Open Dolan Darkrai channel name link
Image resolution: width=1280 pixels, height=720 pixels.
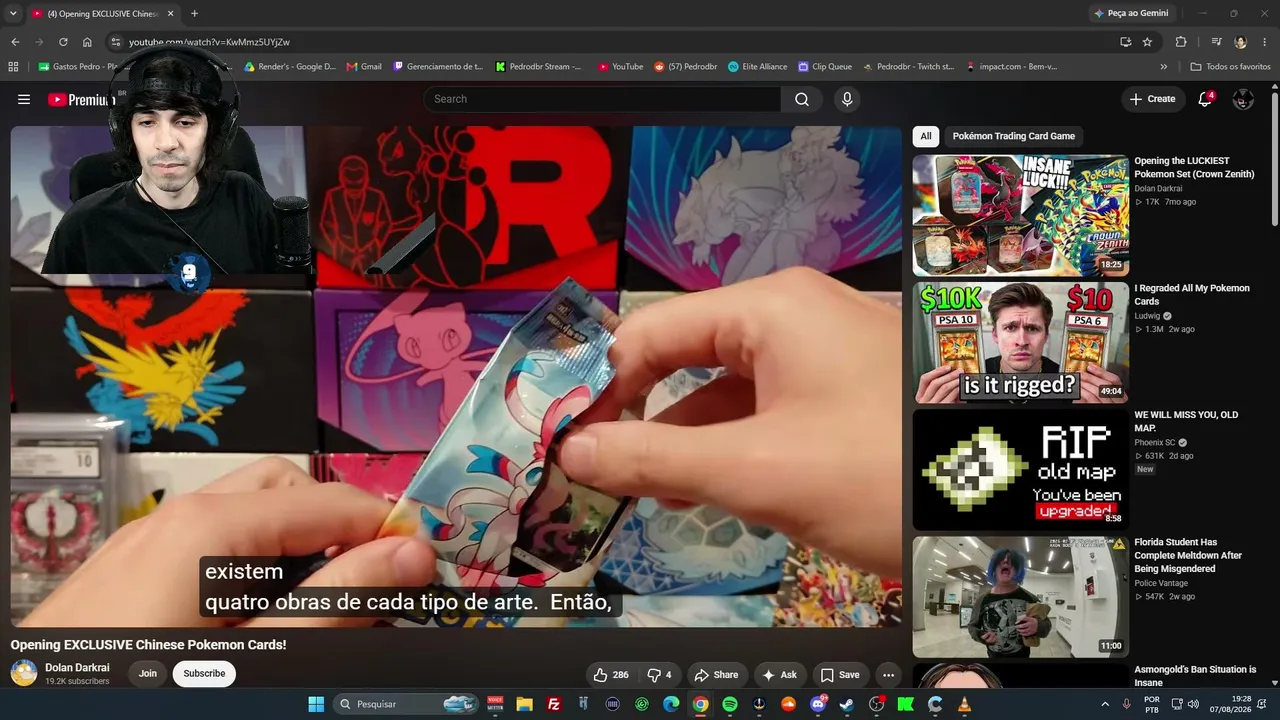(77, 668)
